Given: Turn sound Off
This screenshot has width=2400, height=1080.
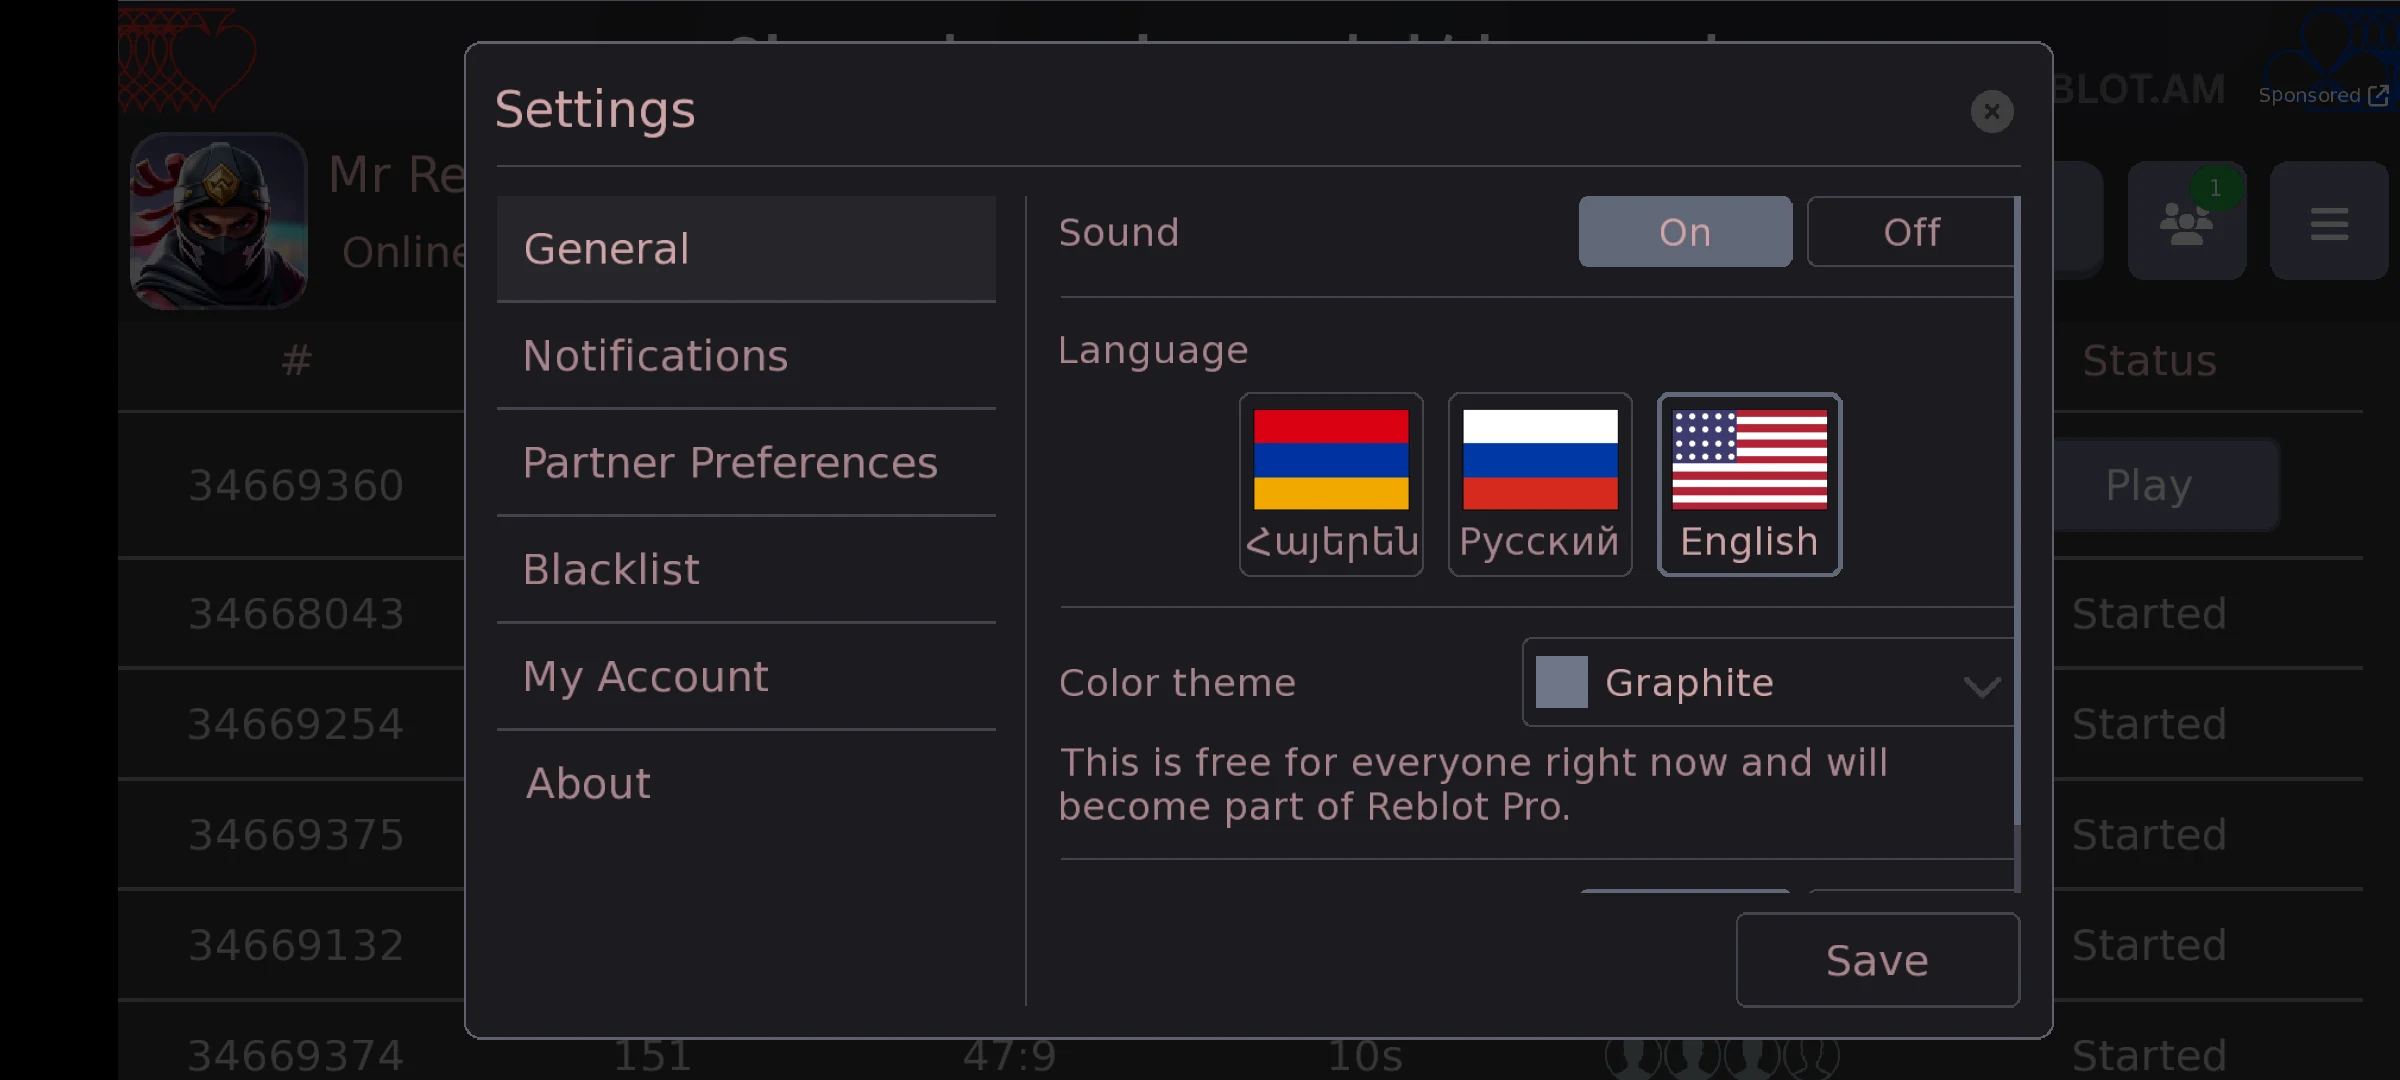Looking at the screenshot, I should click(x=1911, y=232).
